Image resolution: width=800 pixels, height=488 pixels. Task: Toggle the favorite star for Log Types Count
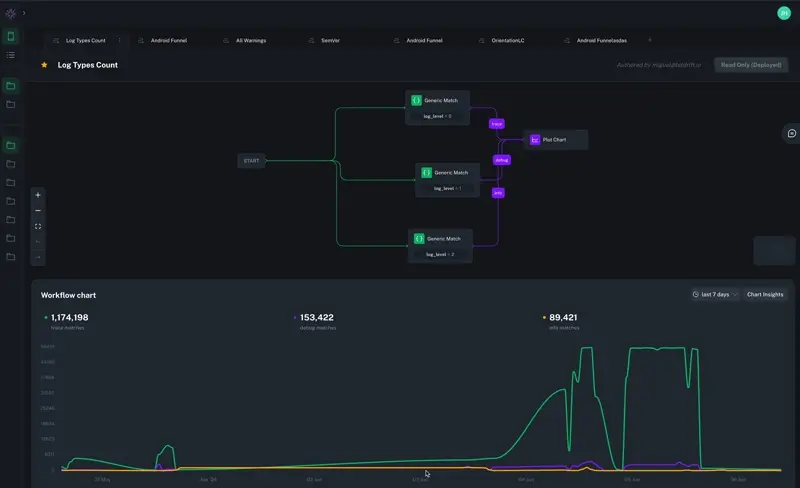(44, 65)
